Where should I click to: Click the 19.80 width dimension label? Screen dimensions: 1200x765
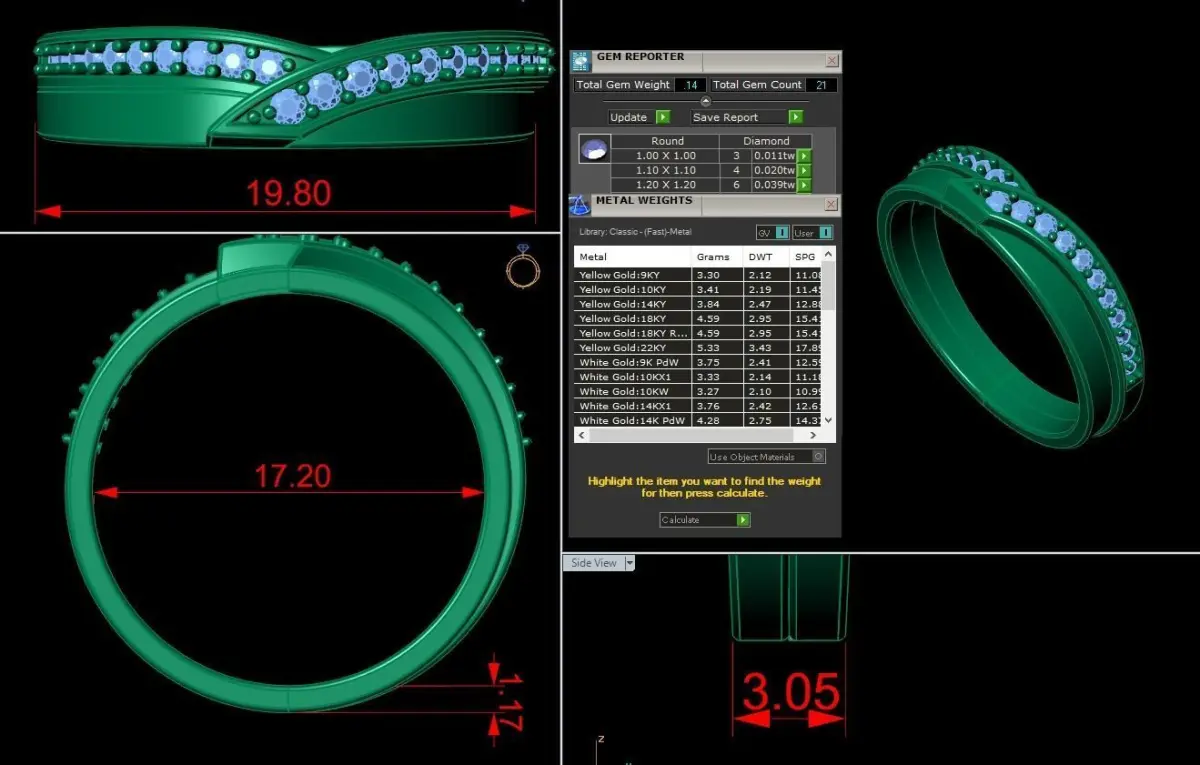[x=289, y=193]
